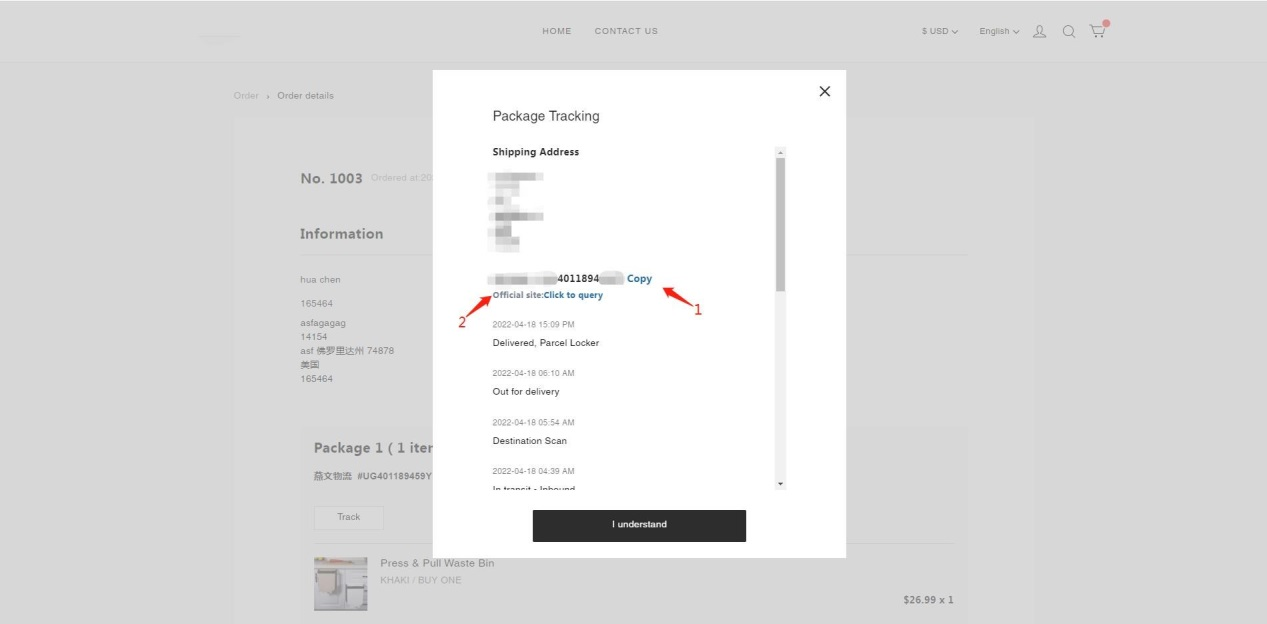
Task: Expand the $ USD currency dropdown
Action: pyautogui.click(x=940, y=32)
